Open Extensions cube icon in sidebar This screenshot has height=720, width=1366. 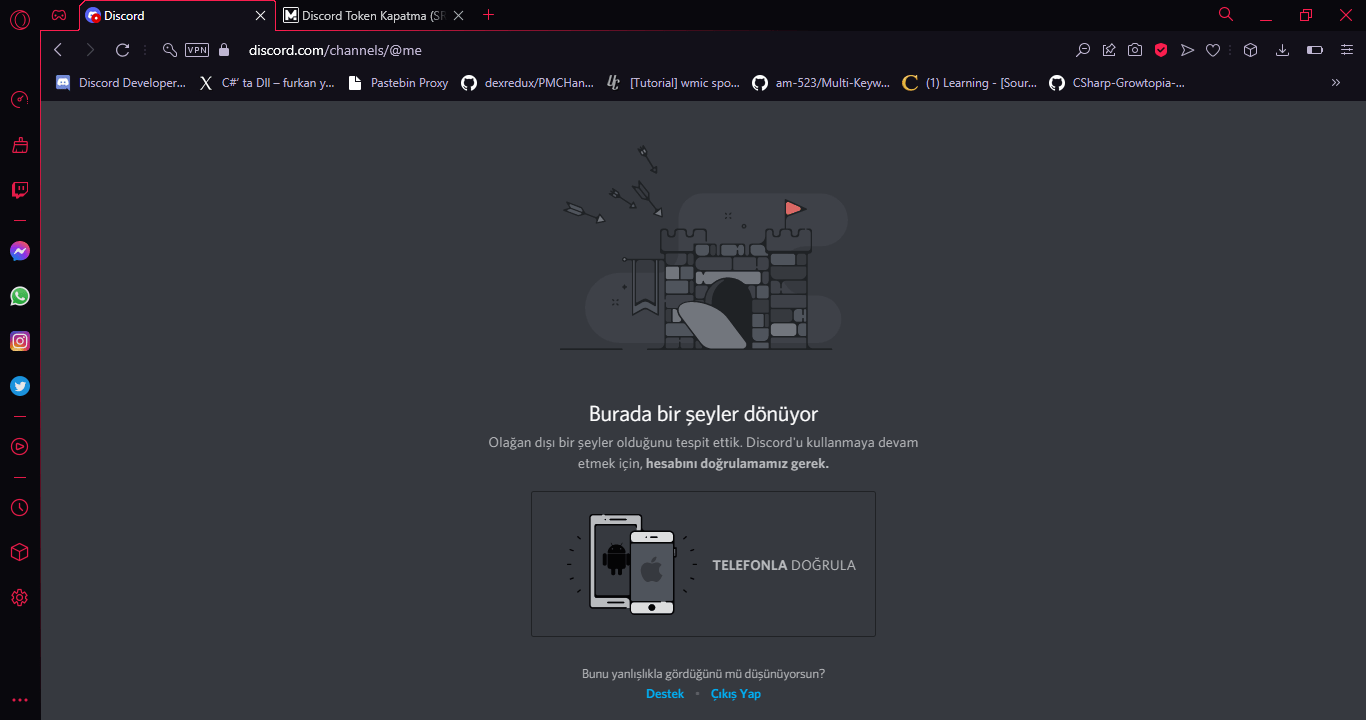click(x=19, y=552)
